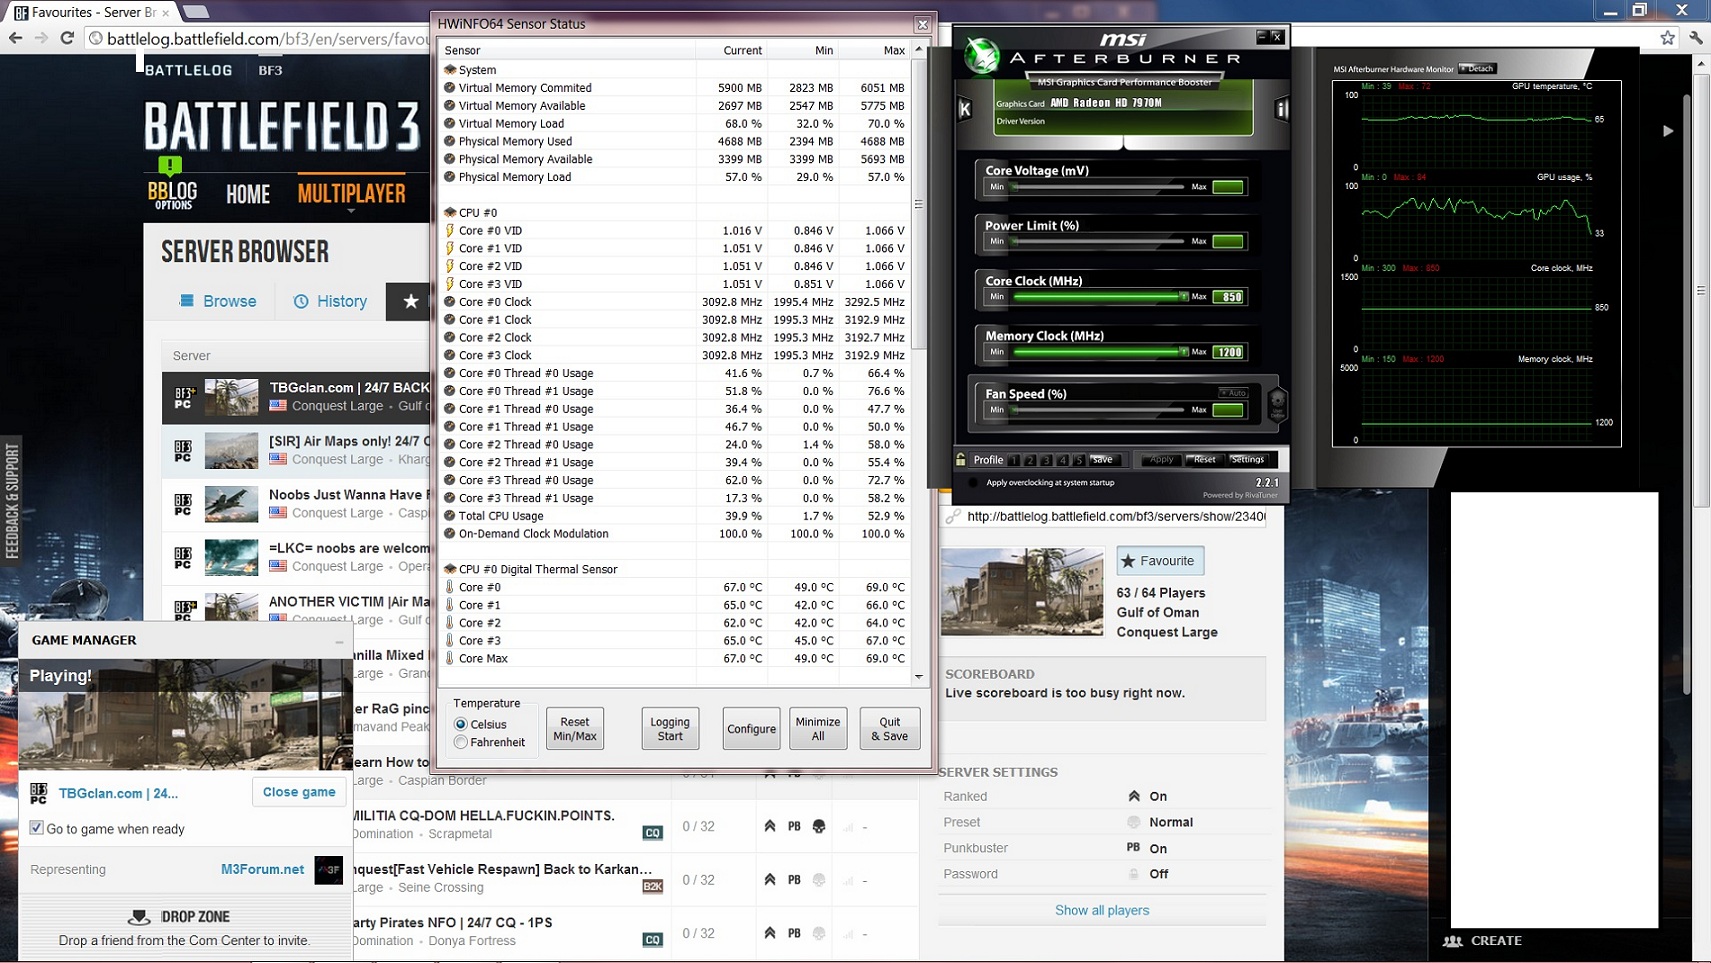Image resolution: width=1711 pixels, height=963 pixels.
Task: Click the M3Forum.net platoon emblem
Action: click(328, 870)
